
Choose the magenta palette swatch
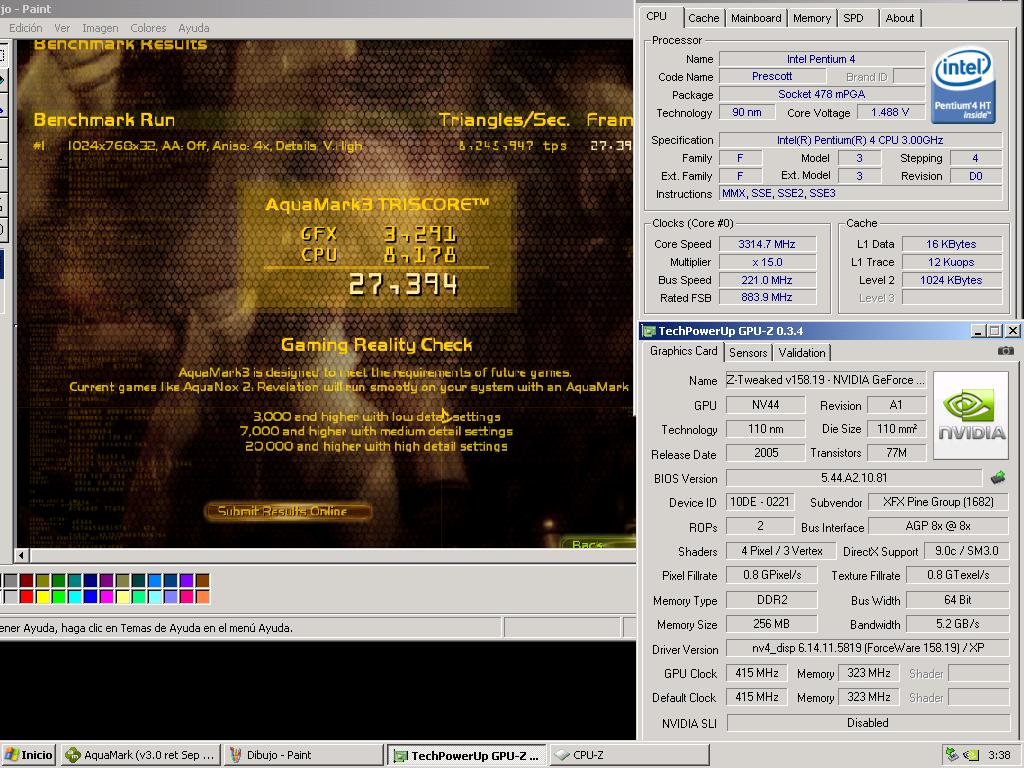(106, 596)
